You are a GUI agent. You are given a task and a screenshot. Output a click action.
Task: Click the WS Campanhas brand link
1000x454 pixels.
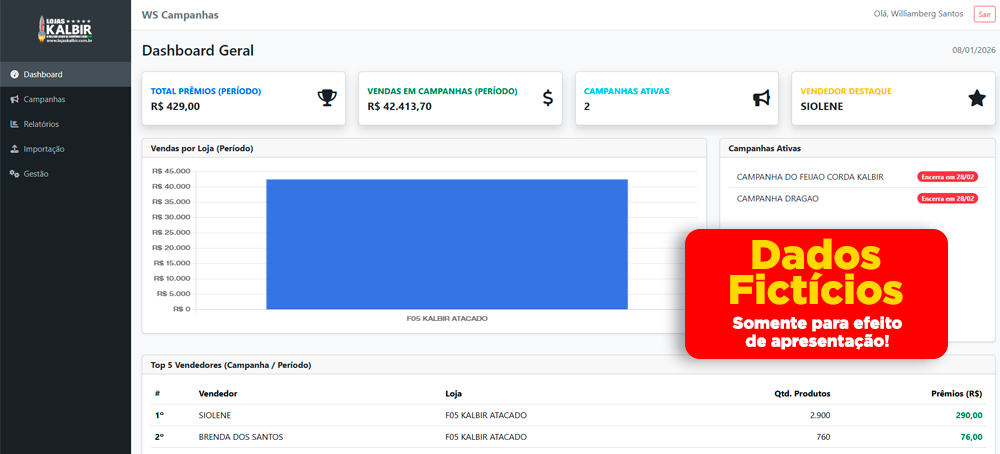[x=180, y=15]
